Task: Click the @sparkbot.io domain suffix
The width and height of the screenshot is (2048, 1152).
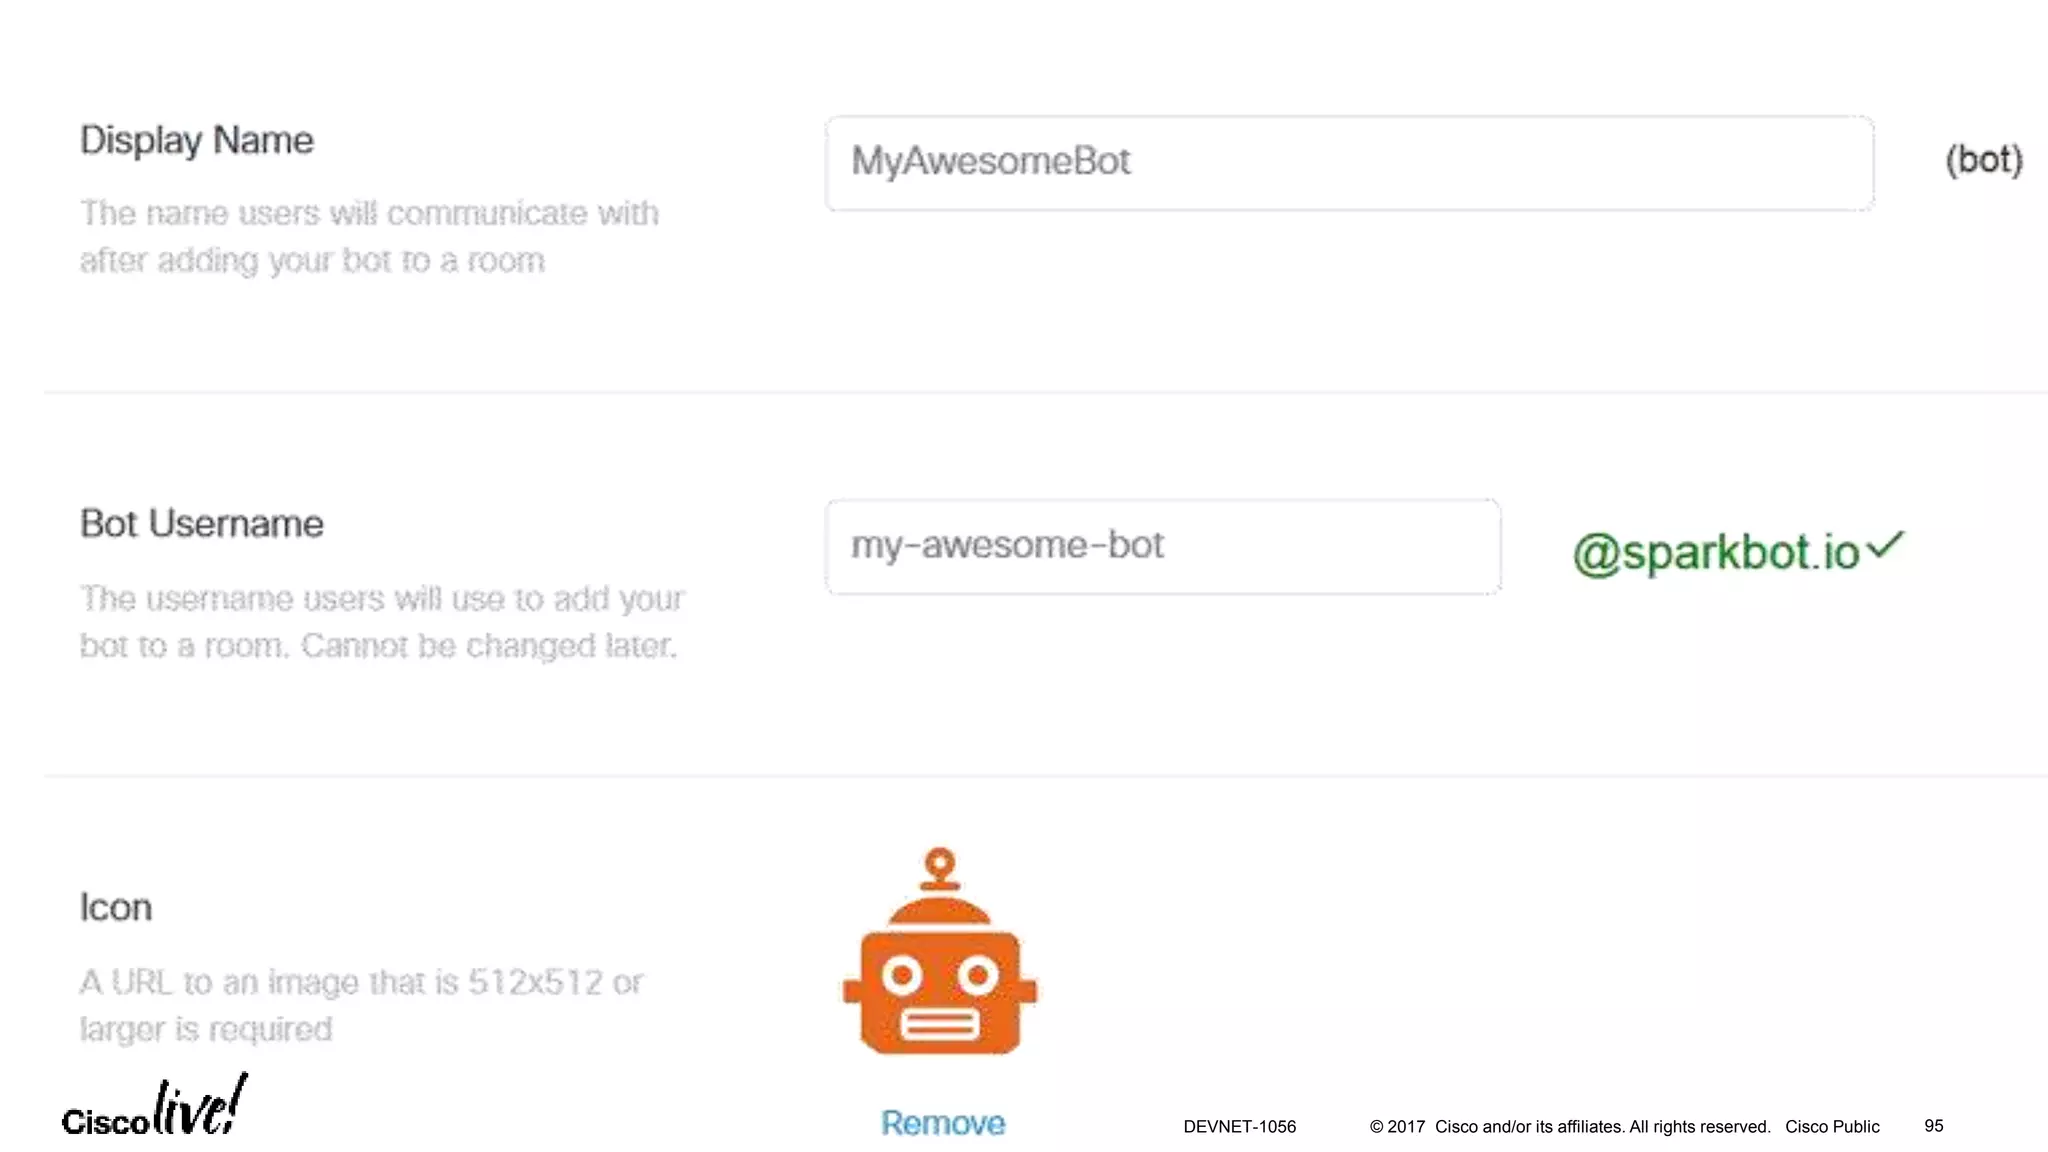Action: (1715, 553)
